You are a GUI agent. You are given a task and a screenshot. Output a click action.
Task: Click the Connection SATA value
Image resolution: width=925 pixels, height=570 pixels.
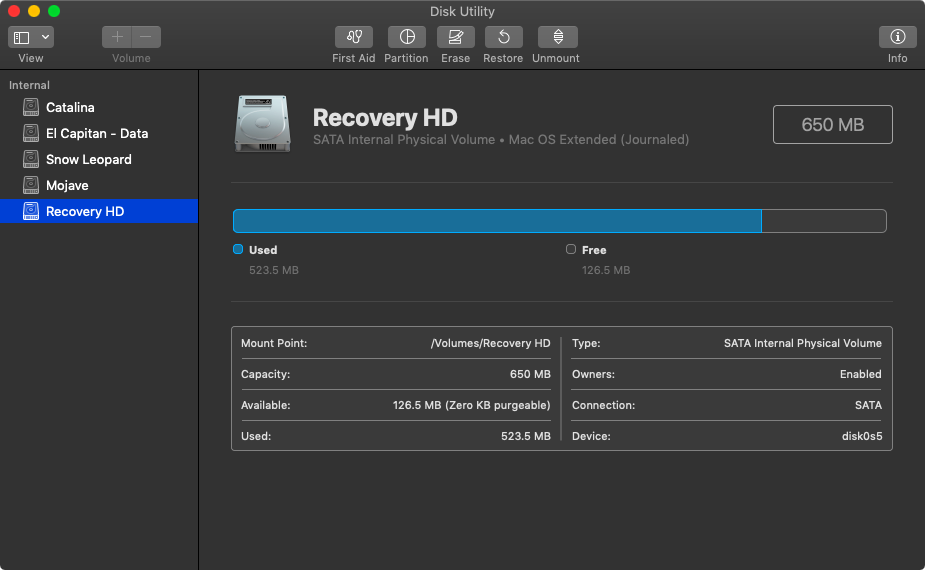(x=868, y=405)
